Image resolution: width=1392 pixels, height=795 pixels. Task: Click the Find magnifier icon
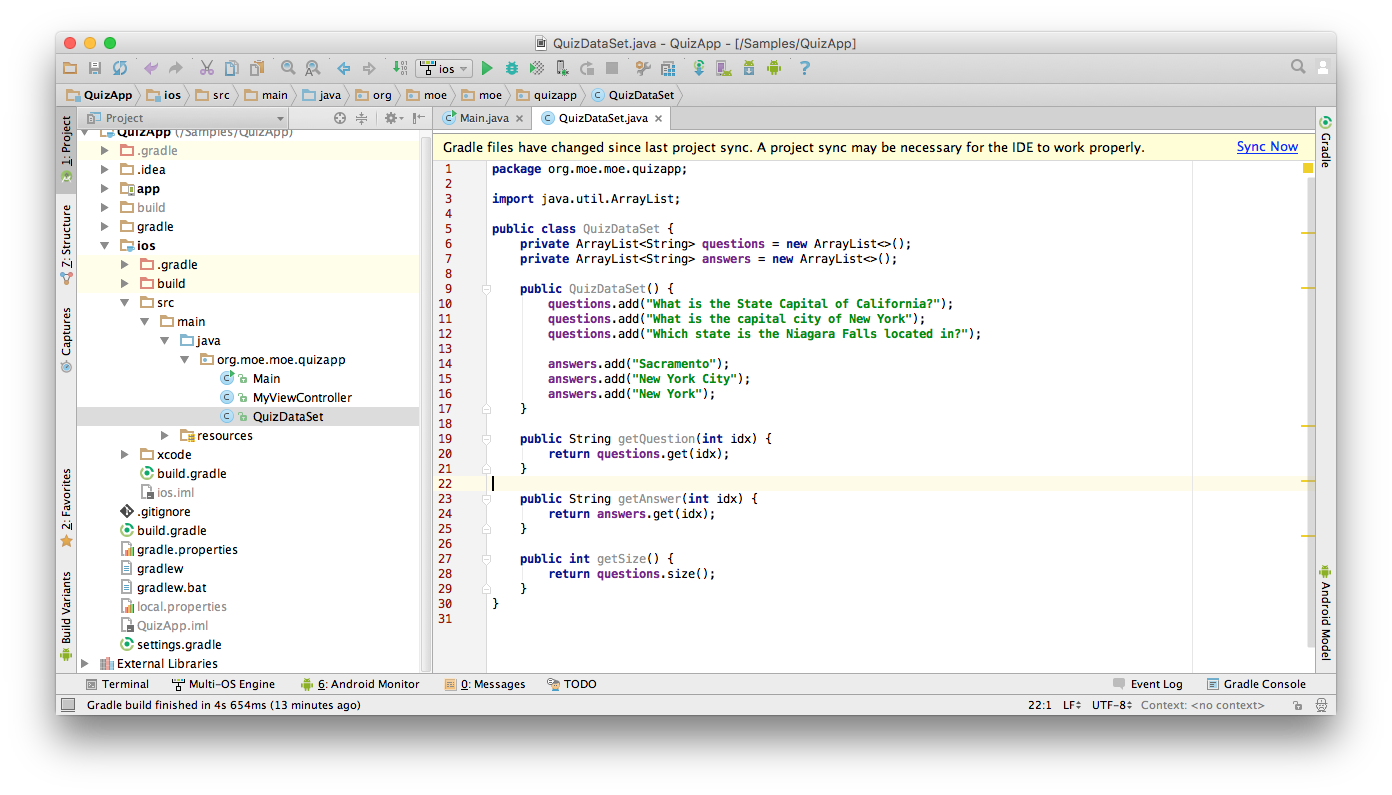point(288,68)
